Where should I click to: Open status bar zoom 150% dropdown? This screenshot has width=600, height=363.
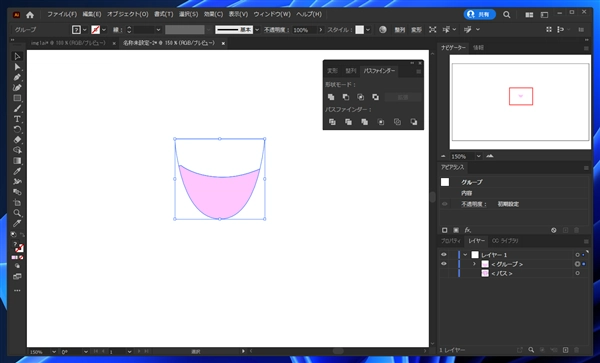click(x=54, y=352)
